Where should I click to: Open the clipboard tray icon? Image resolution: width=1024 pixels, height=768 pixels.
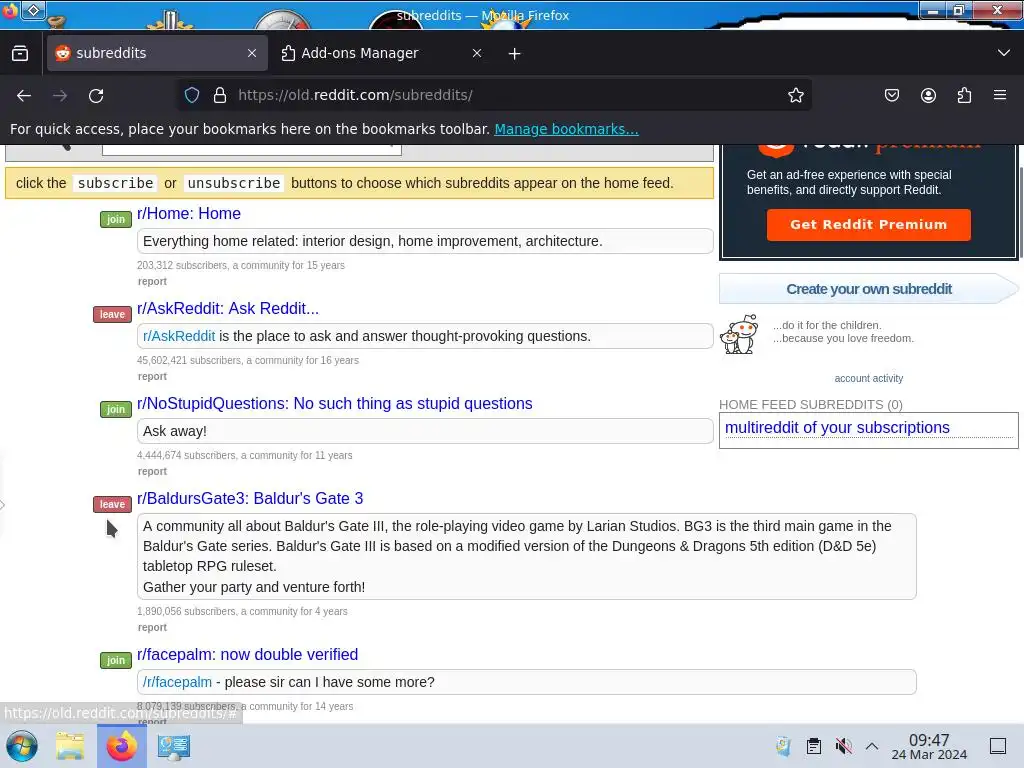pos(814,746)
